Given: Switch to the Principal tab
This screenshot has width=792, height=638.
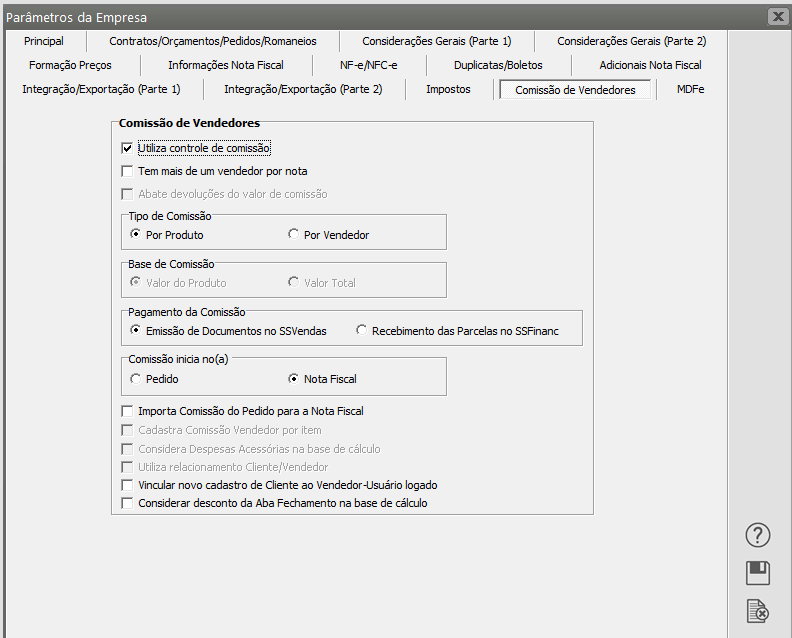Looking at the screenshot, I should [x=44, y=41].
